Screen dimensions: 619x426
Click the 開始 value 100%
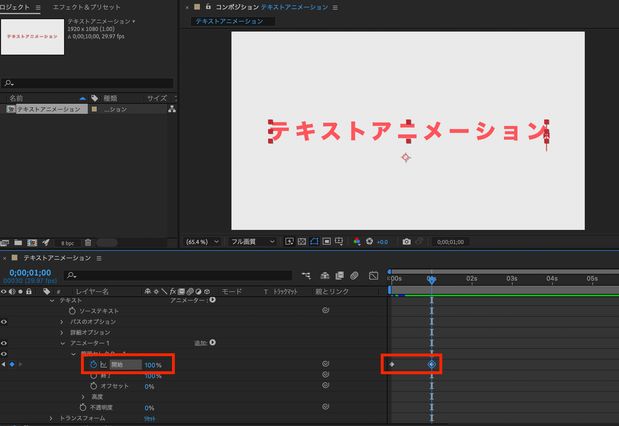coord(153,365)
